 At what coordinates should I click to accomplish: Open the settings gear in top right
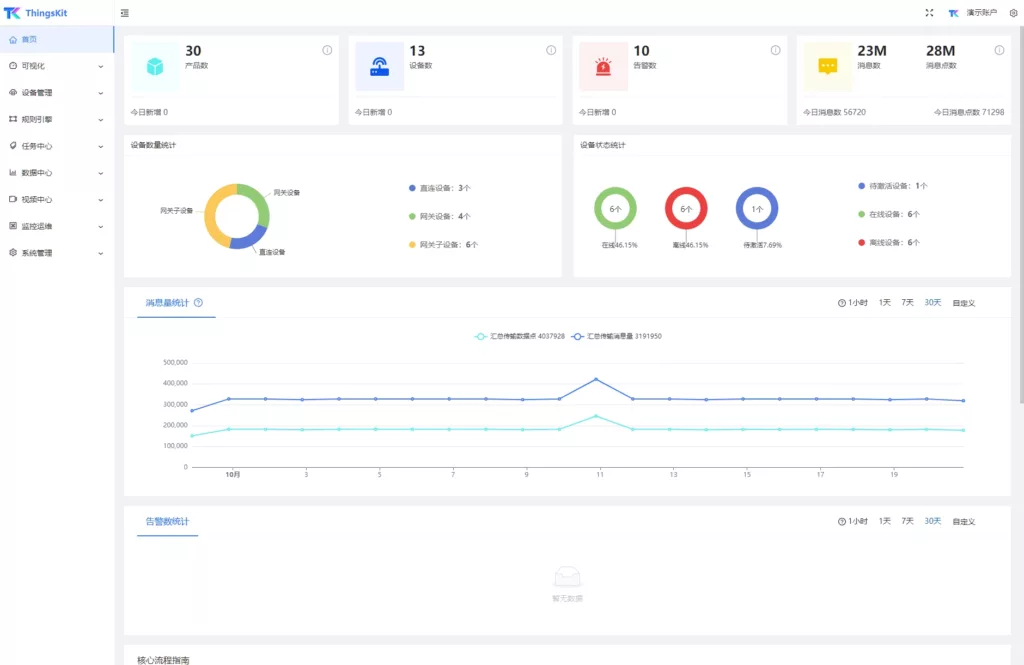point(1013,13)
